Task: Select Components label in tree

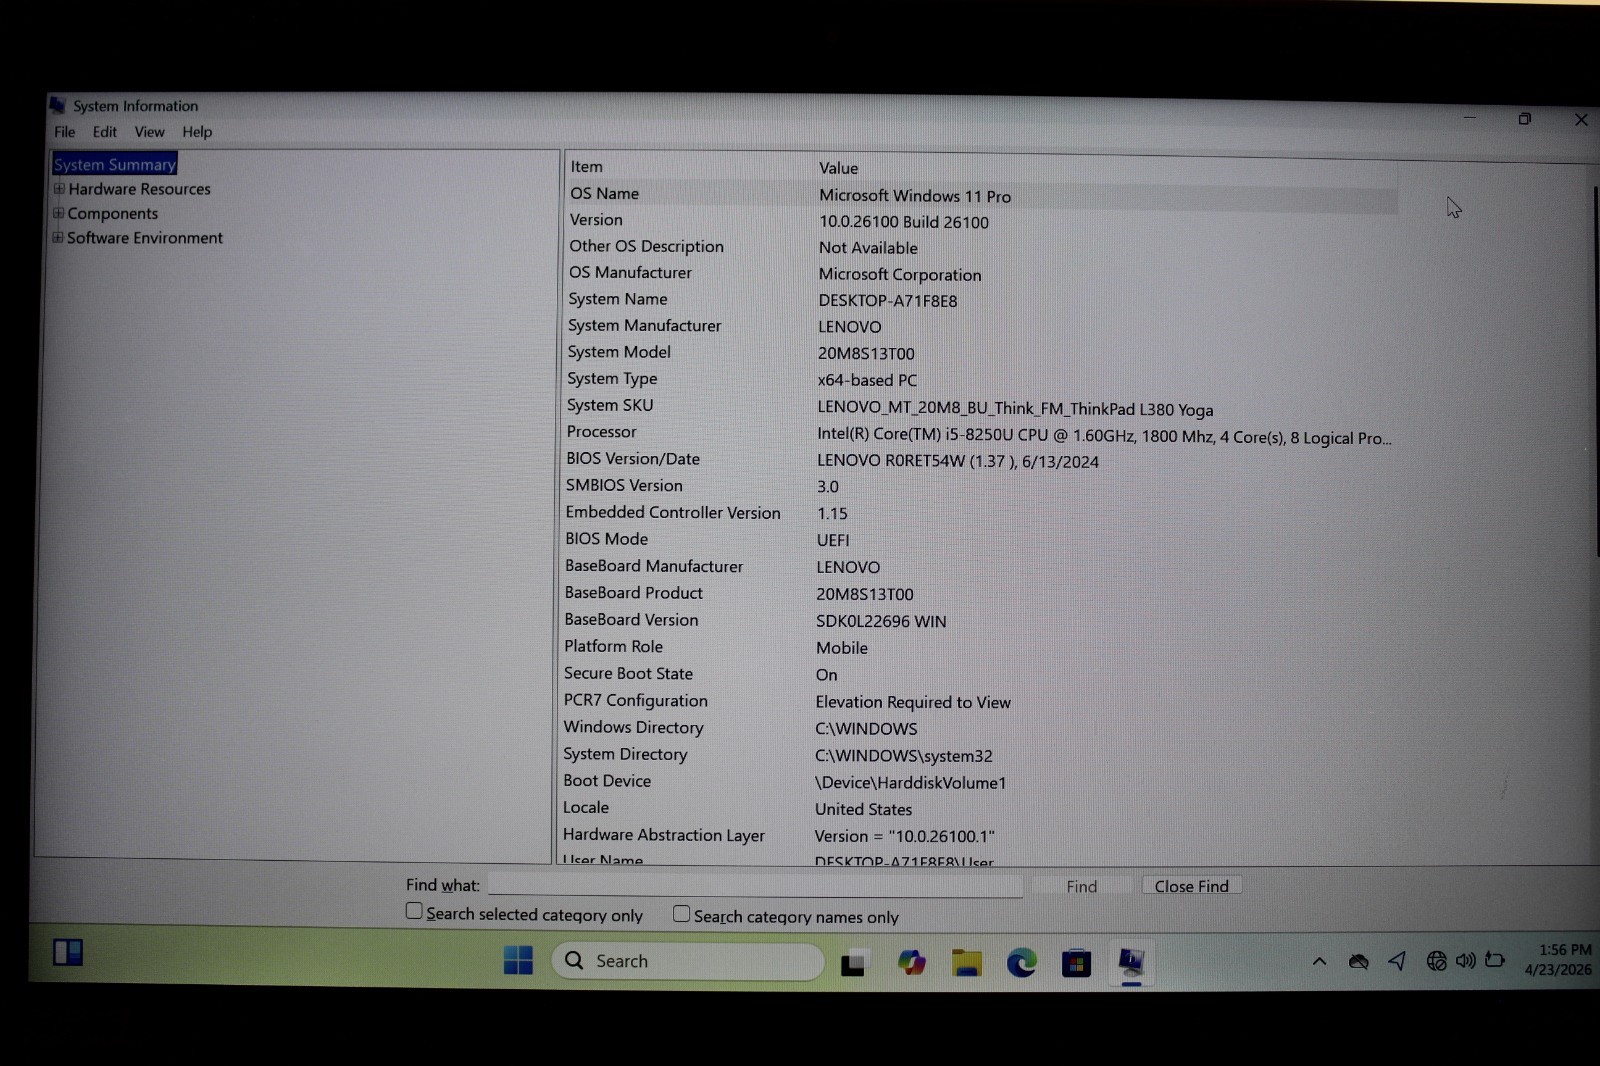Action: coord(112,213)
